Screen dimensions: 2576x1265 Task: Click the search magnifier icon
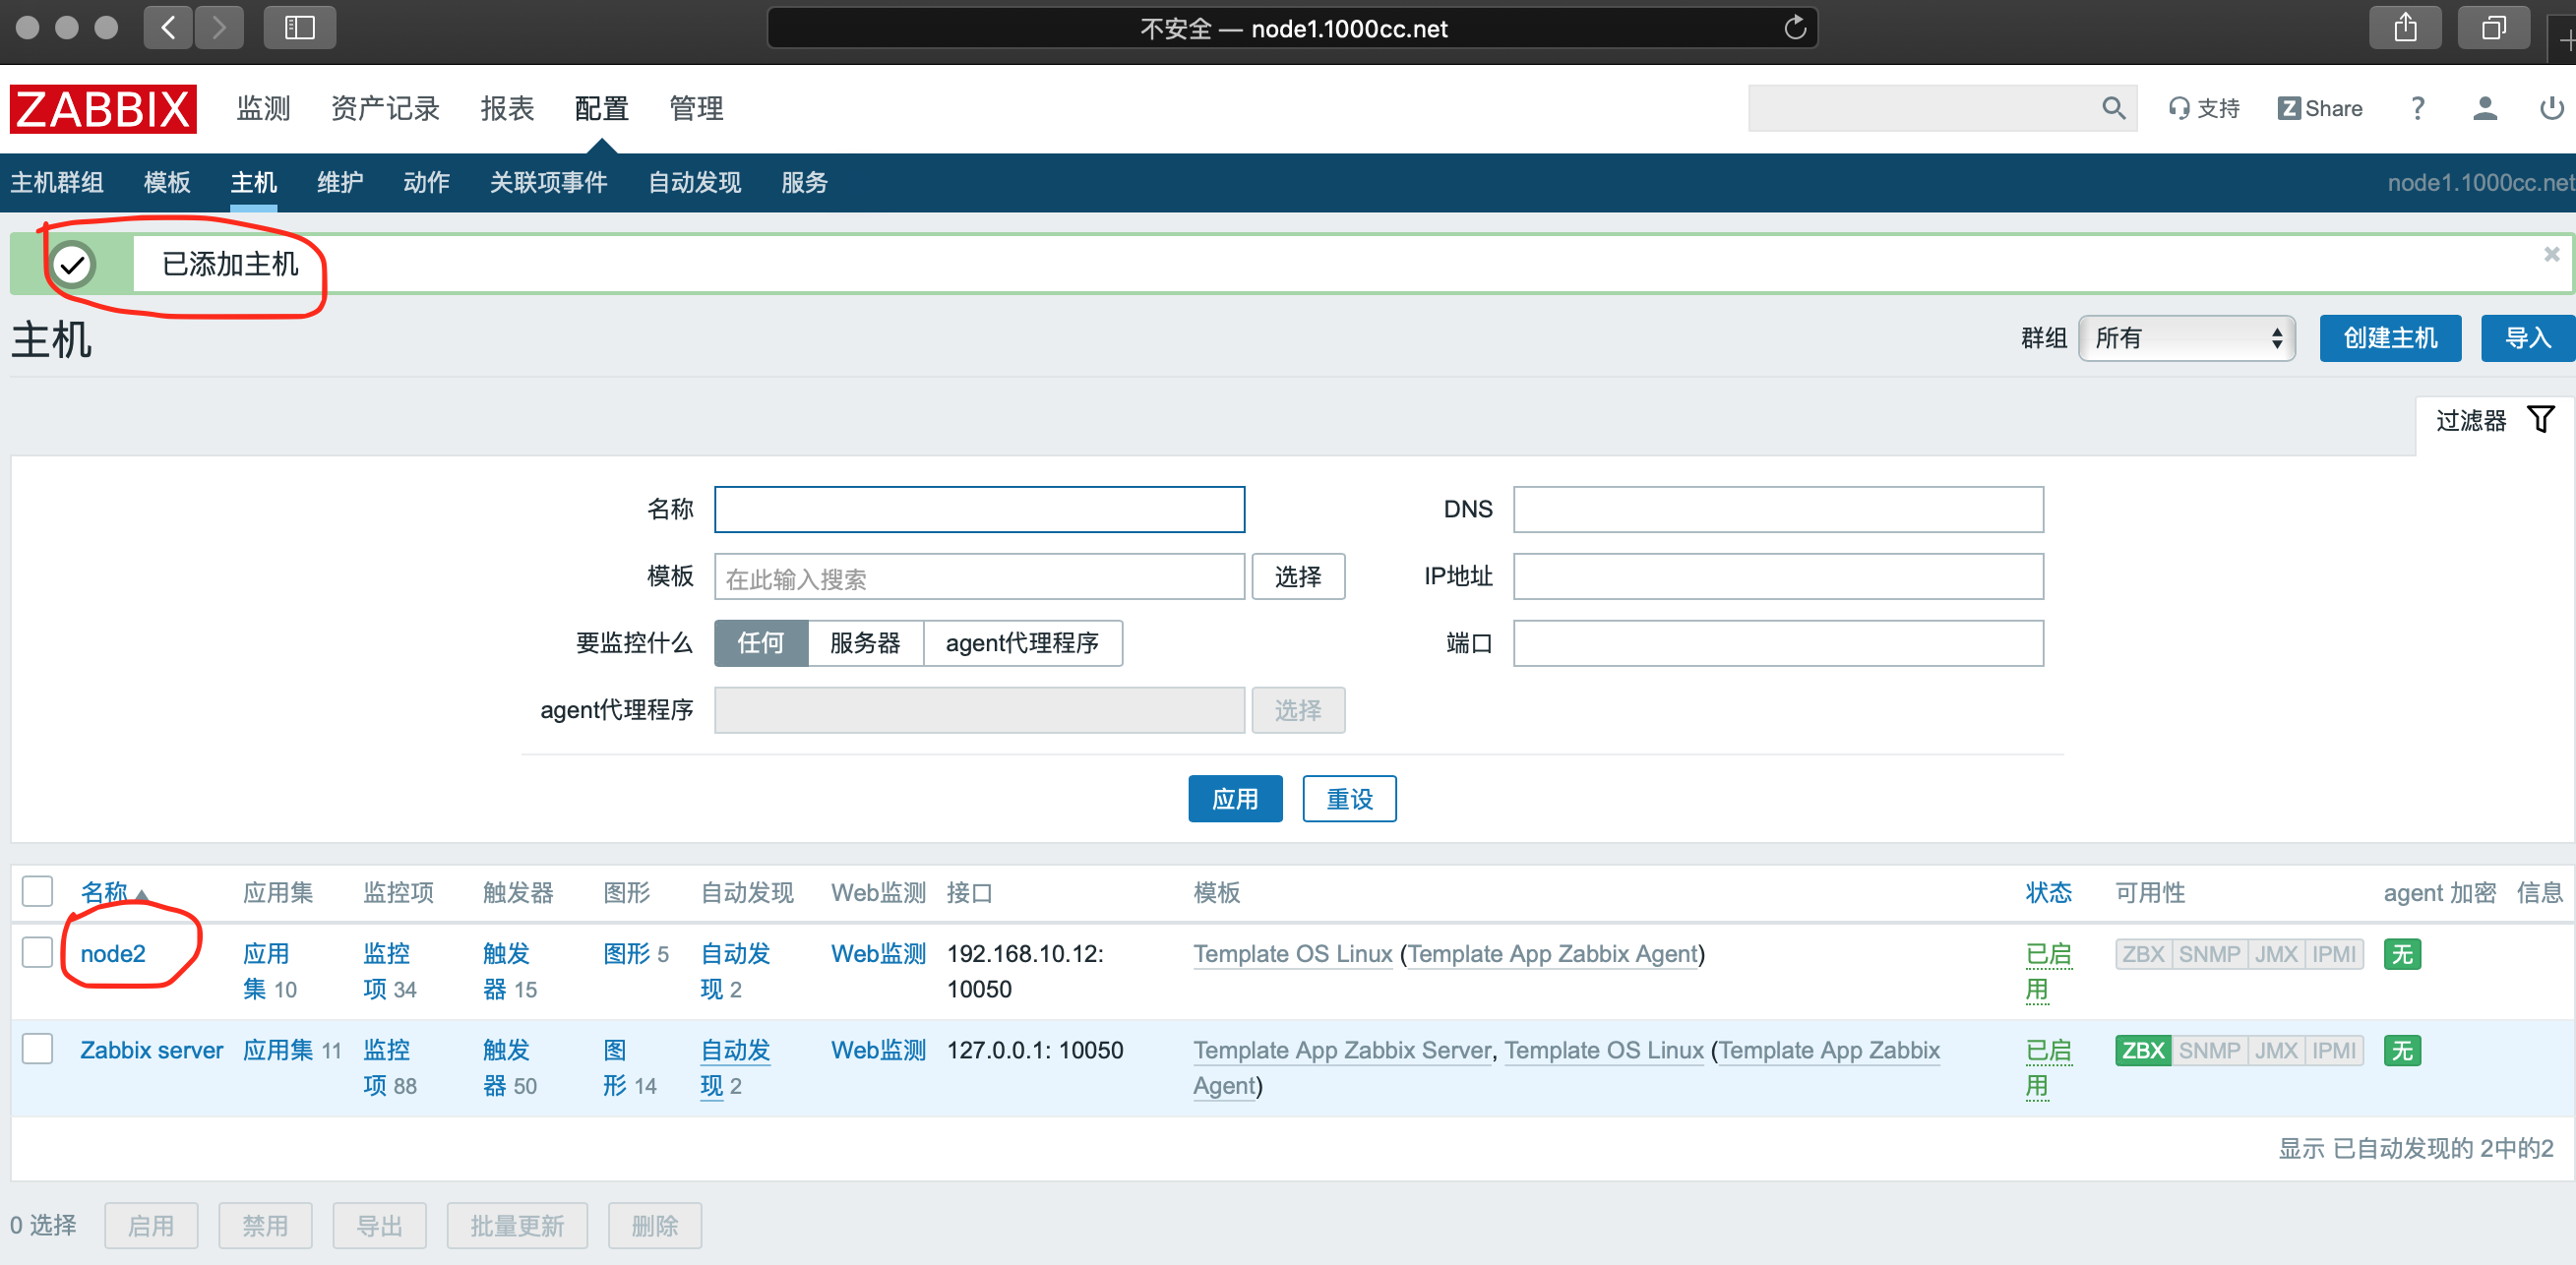coord(2112,108)
